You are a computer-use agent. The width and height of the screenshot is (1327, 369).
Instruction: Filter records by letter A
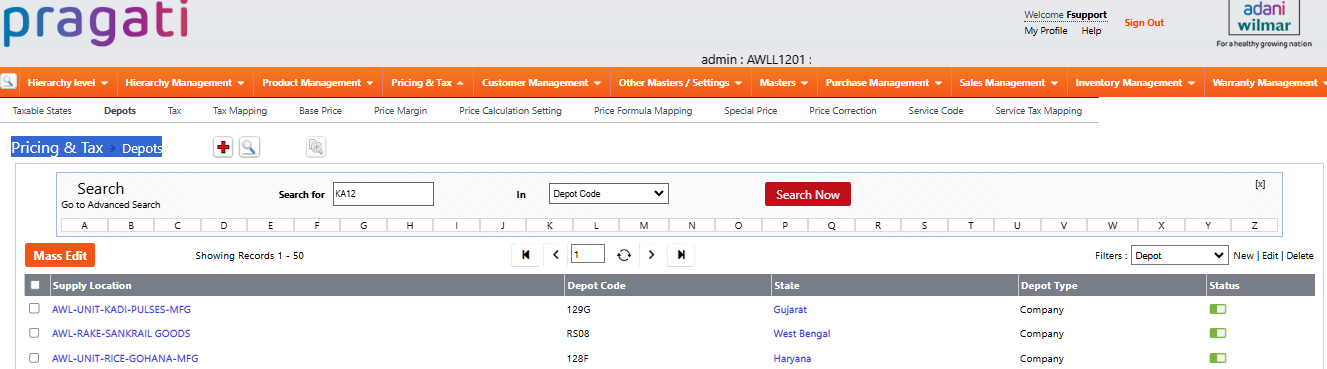pyautogui.click(x=84, y=226)
